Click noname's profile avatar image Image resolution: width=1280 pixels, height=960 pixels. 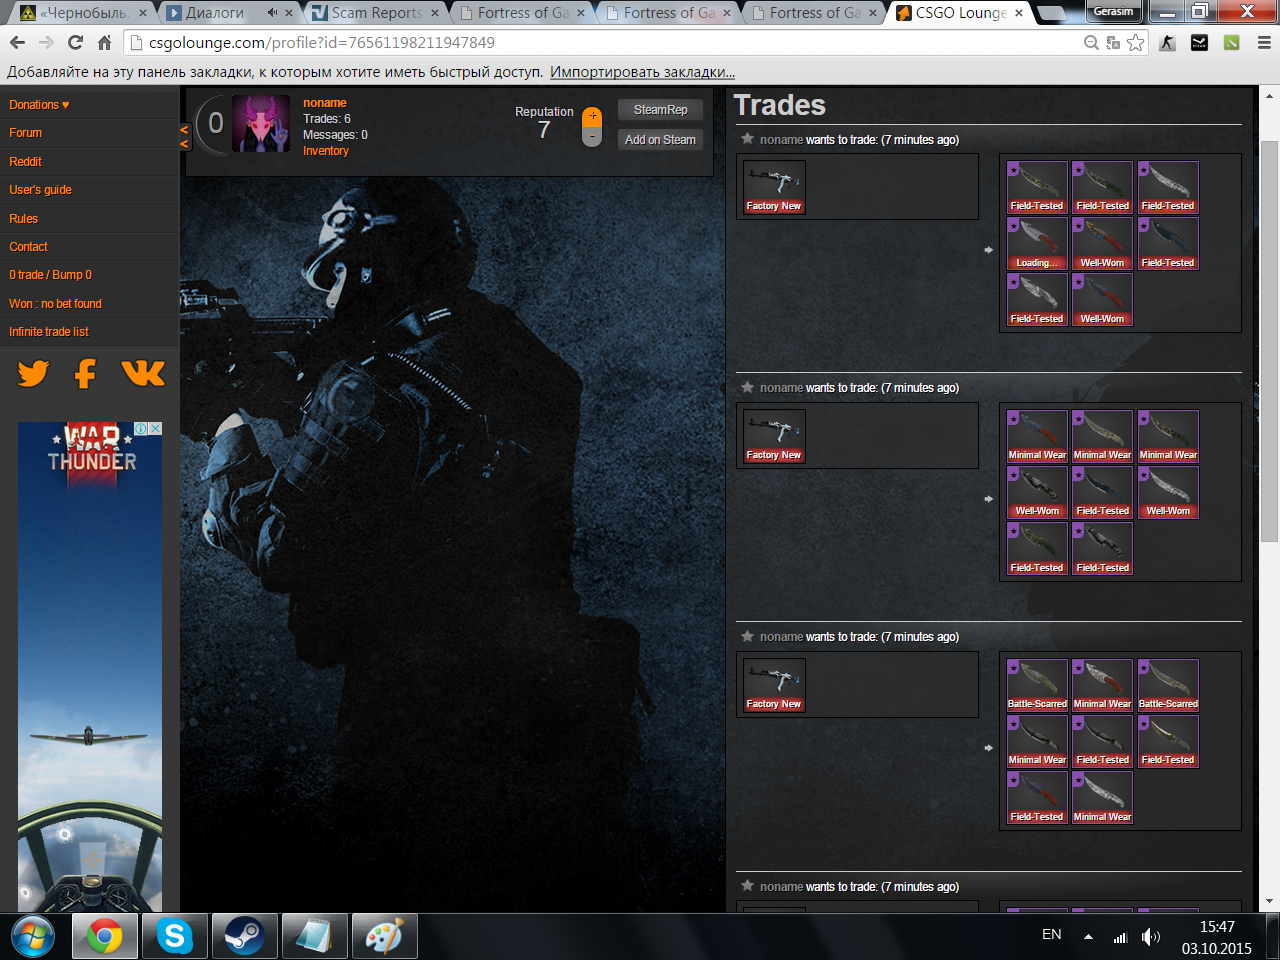(261, 124)
